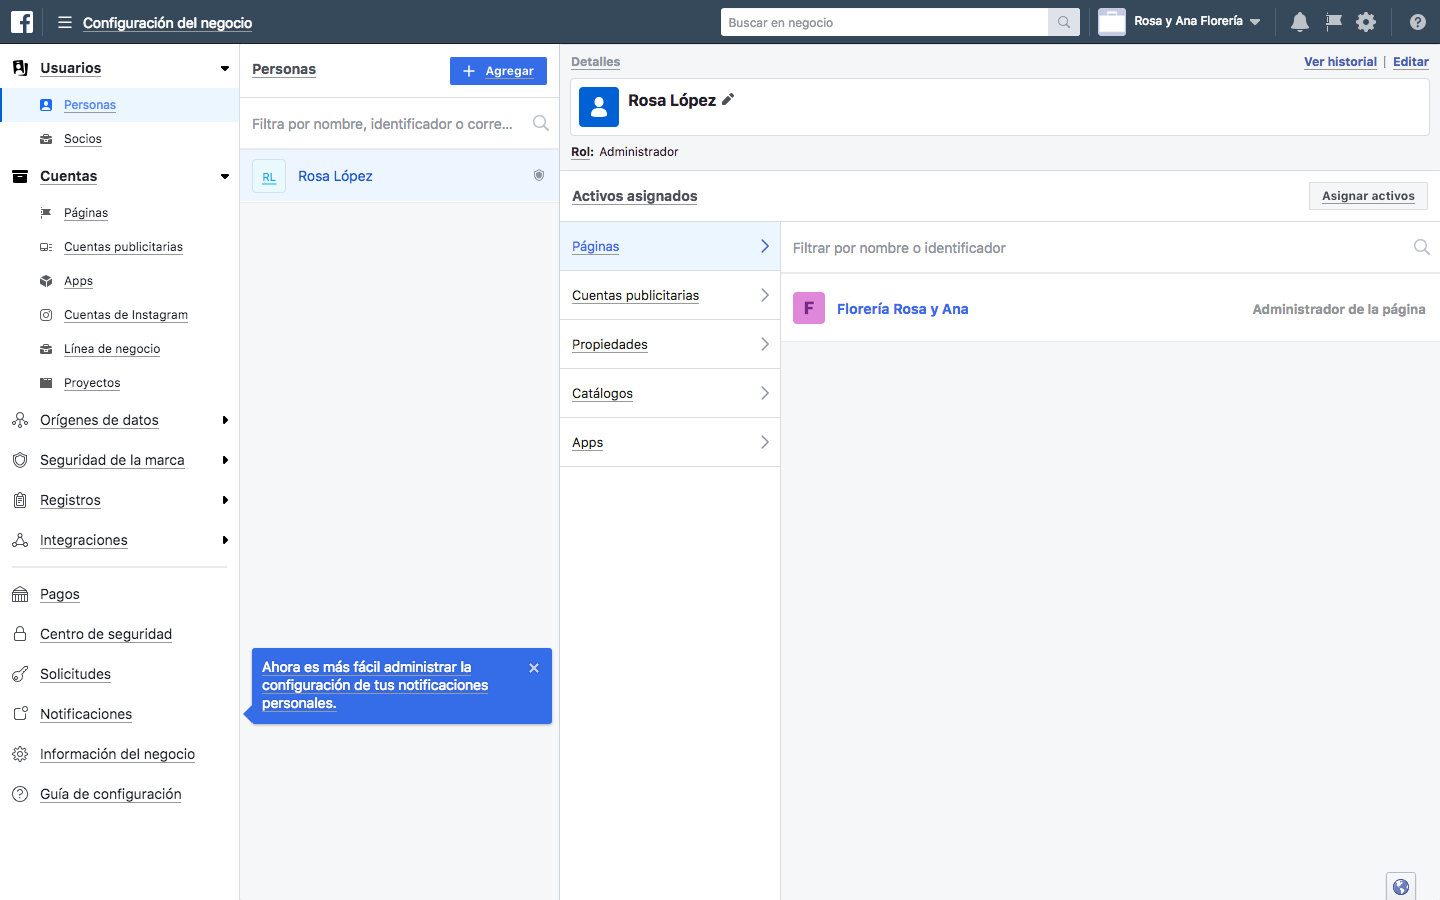Click the Configuración del negocio title
Viewport: 1440px width, 900px height.
[167, 23]
